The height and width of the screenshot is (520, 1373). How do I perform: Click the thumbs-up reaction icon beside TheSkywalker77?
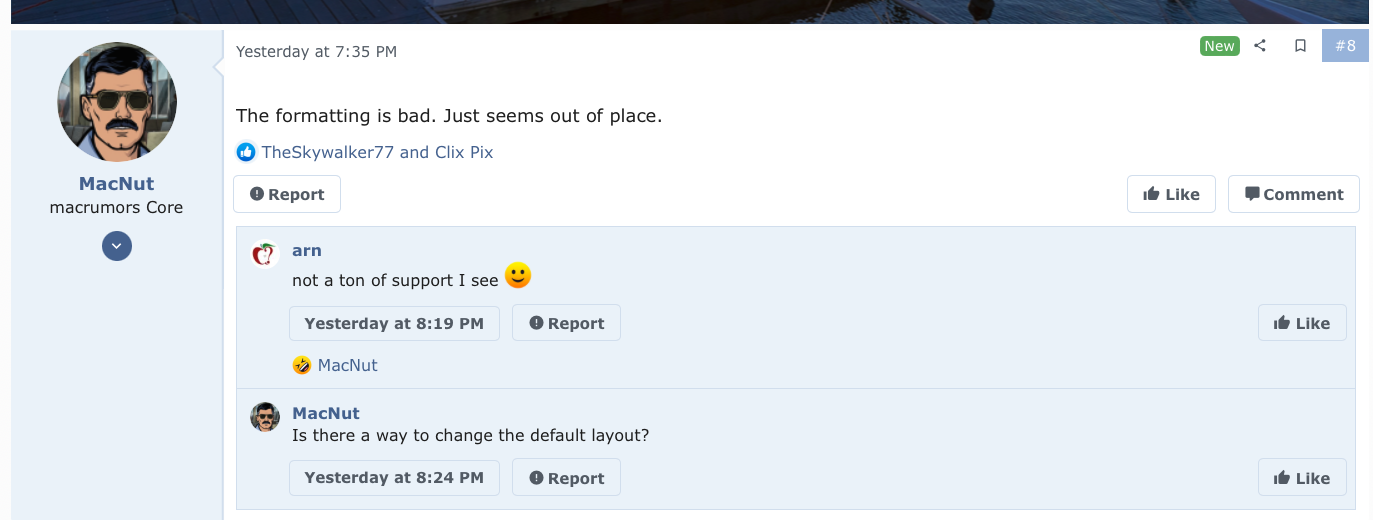coord(246,152)
